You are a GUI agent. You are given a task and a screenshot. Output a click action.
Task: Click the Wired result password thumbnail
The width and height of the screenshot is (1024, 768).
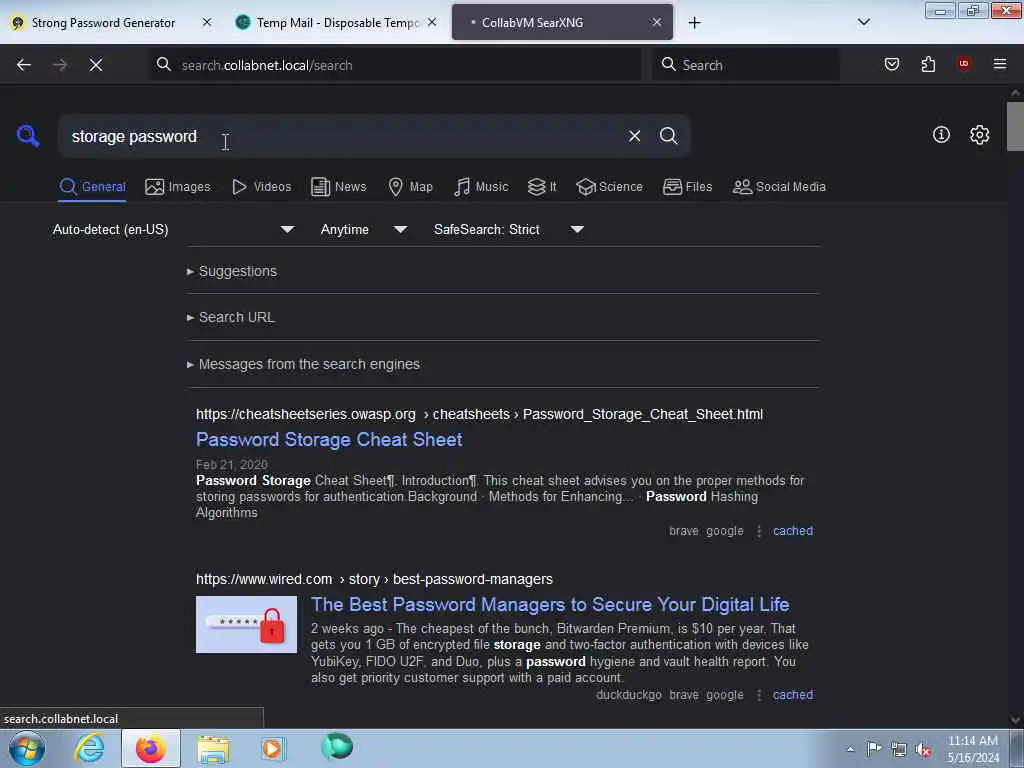pos(246,624)
